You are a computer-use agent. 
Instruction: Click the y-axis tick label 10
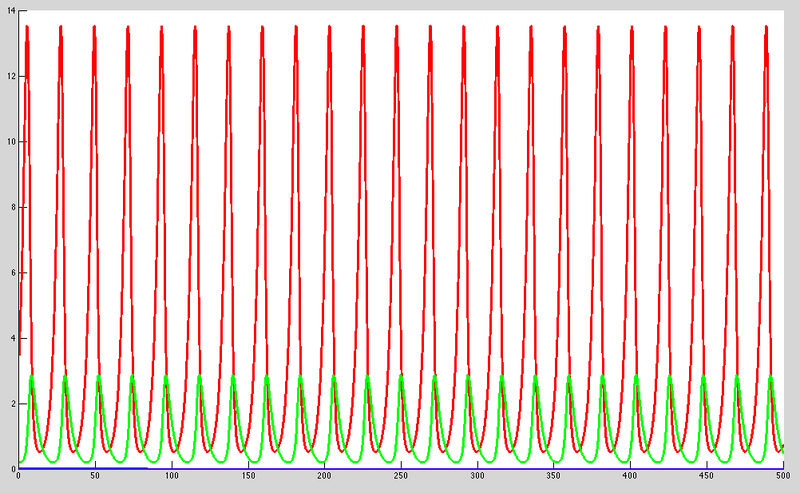(x=9, y=141)
